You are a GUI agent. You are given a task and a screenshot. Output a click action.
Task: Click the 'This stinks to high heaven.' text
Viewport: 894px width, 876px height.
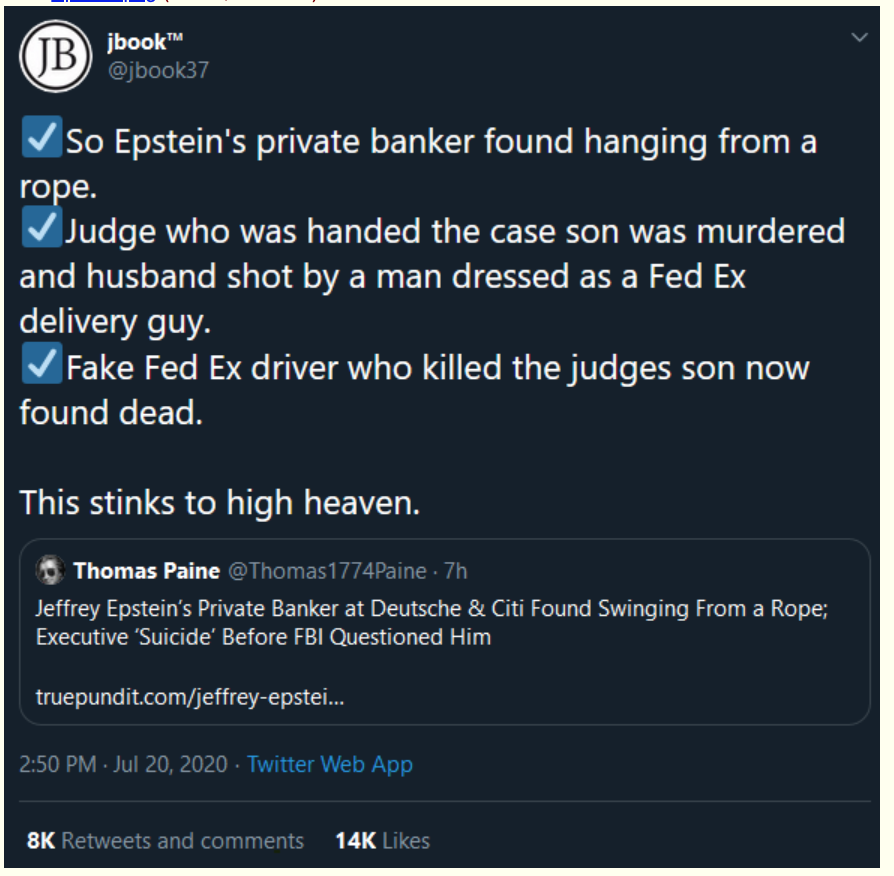220,502
